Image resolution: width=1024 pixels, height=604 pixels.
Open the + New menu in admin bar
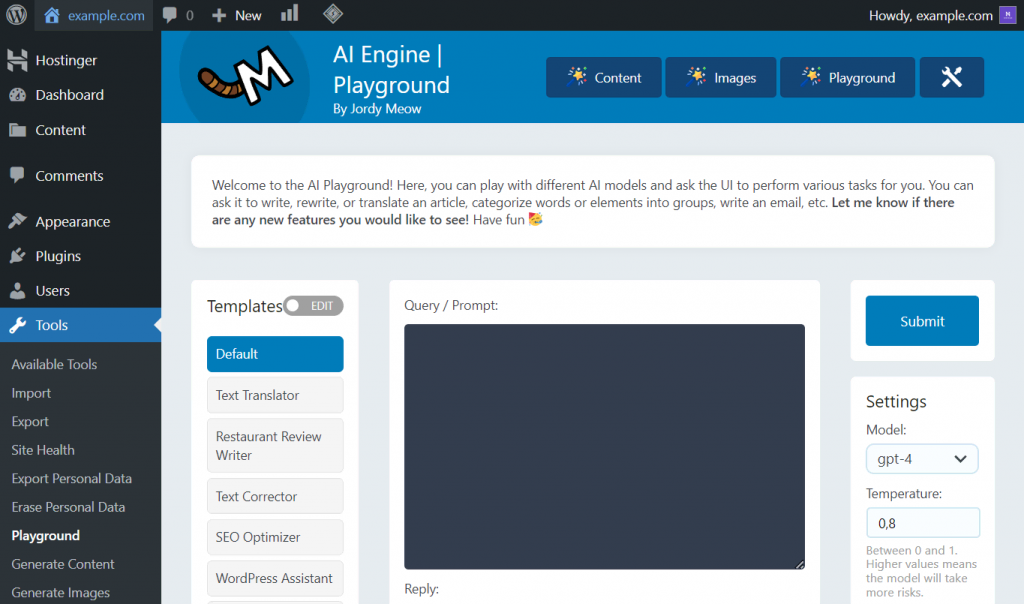[x=236, y=14]
